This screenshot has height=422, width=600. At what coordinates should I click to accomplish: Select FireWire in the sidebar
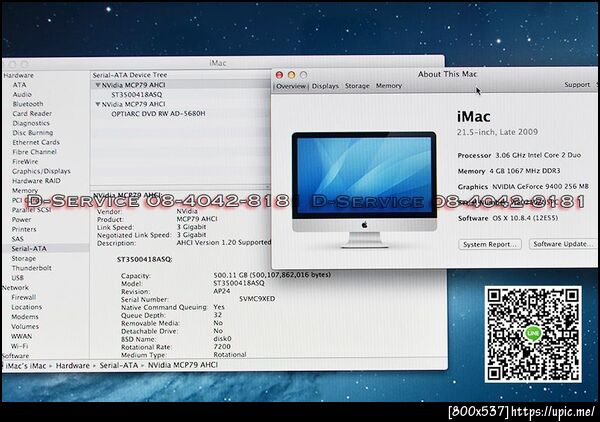pos(25,161)
